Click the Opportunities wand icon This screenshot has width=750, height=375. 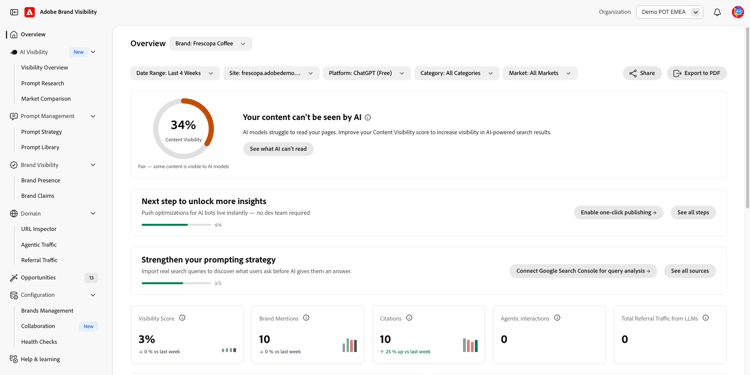[x=14, y=278]
